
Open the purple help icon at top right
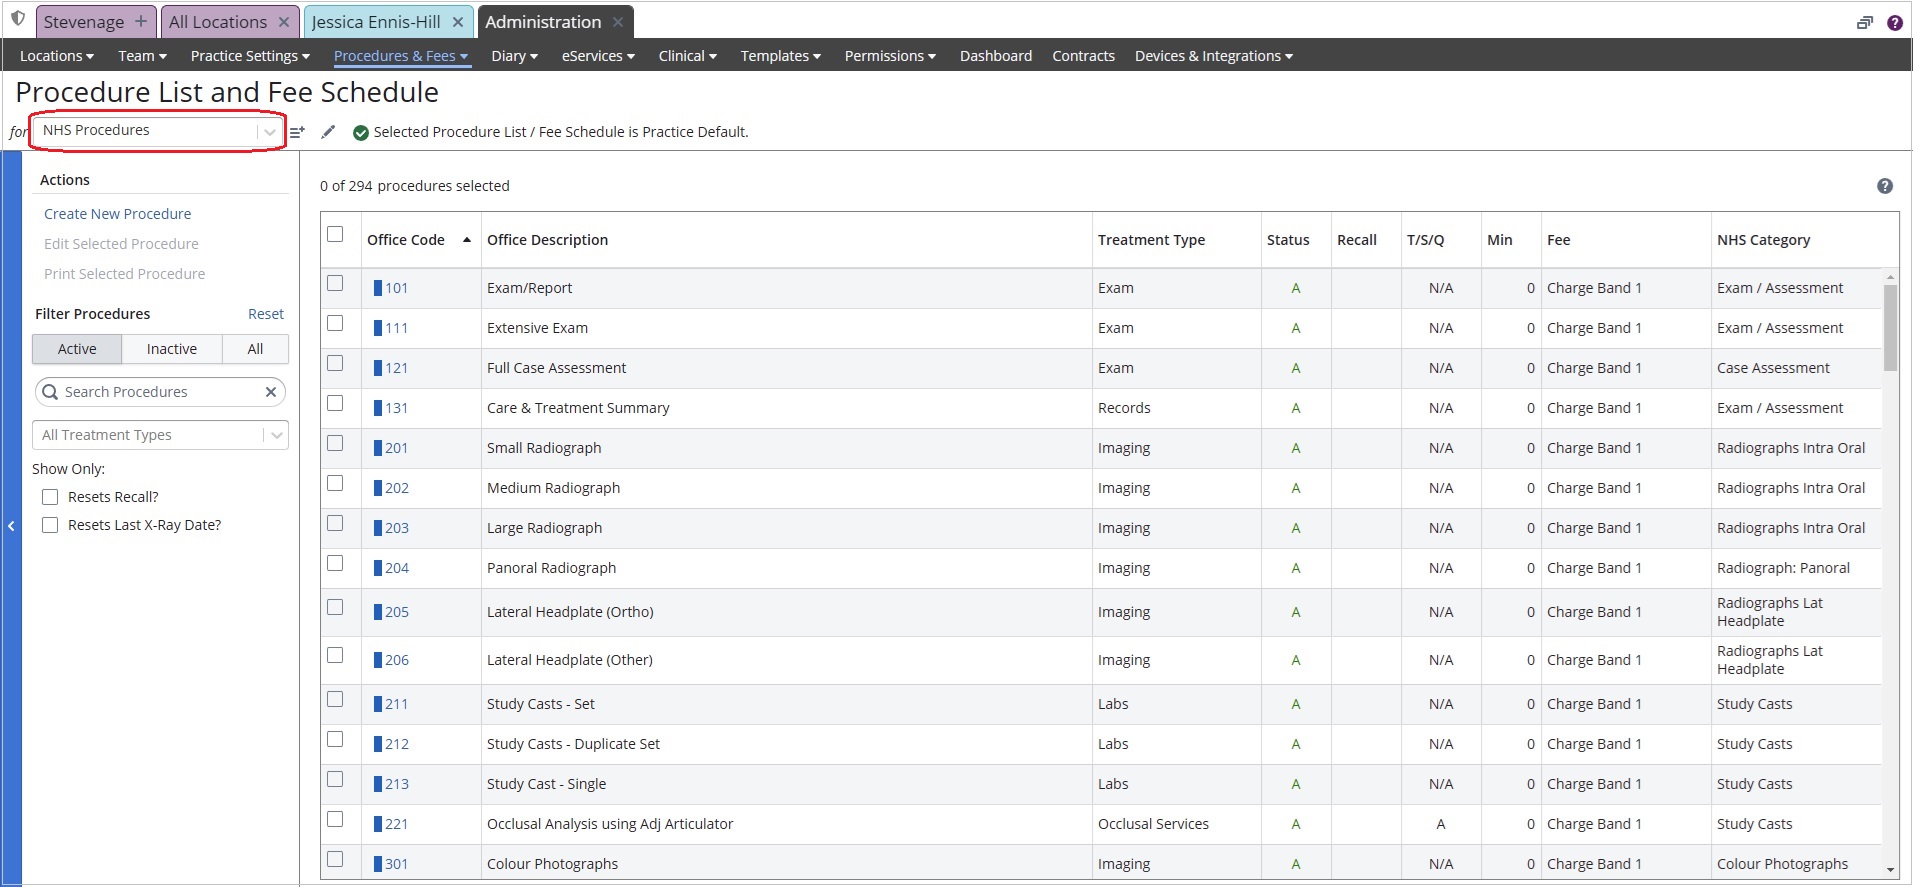1894,23
